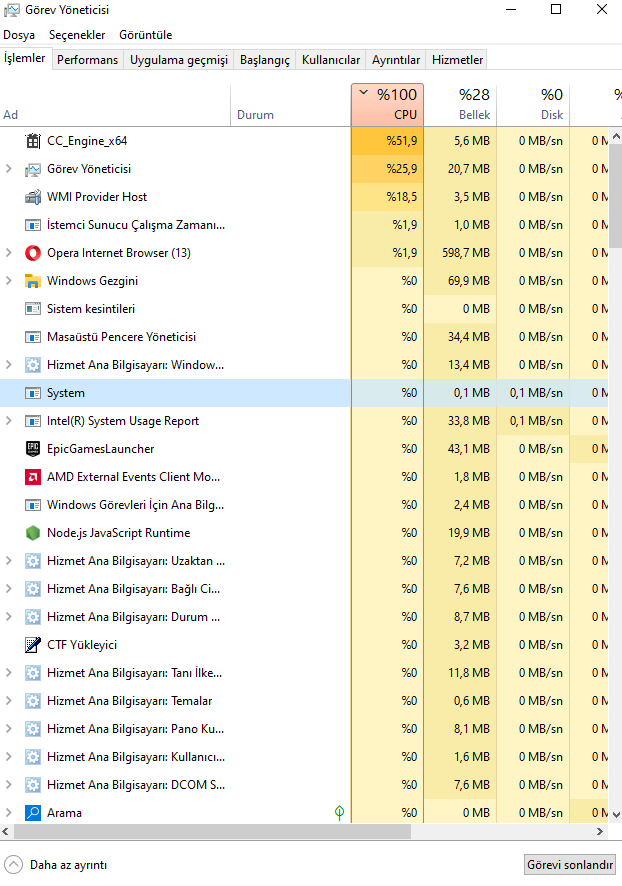Expand the Opera Internet Browser (13) group
Image resolution: width=622 pixels, height=886 pixels.
click(x=8, y=253)
